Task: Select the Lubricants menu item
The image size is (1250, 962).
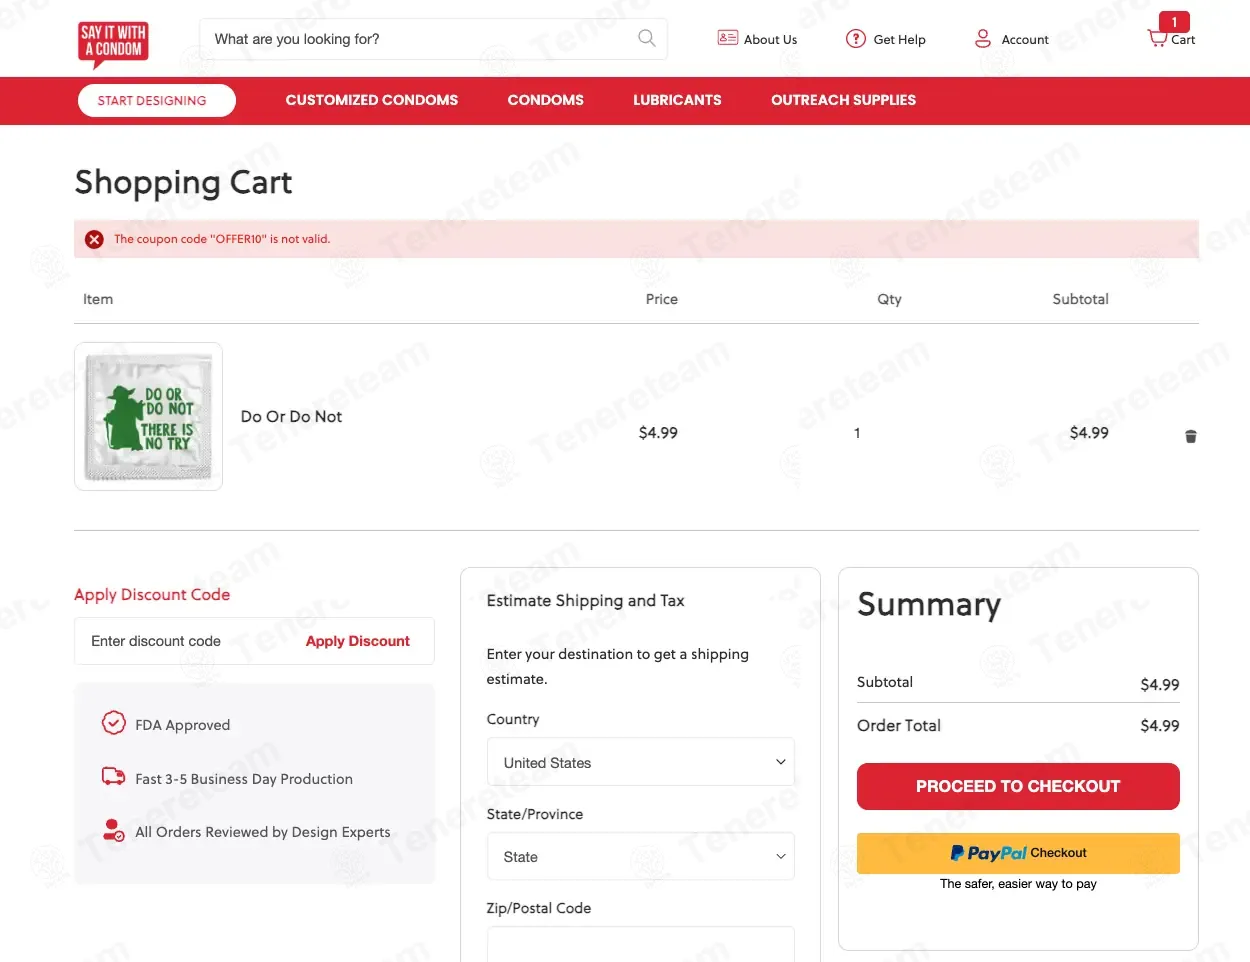Action: 677,100
